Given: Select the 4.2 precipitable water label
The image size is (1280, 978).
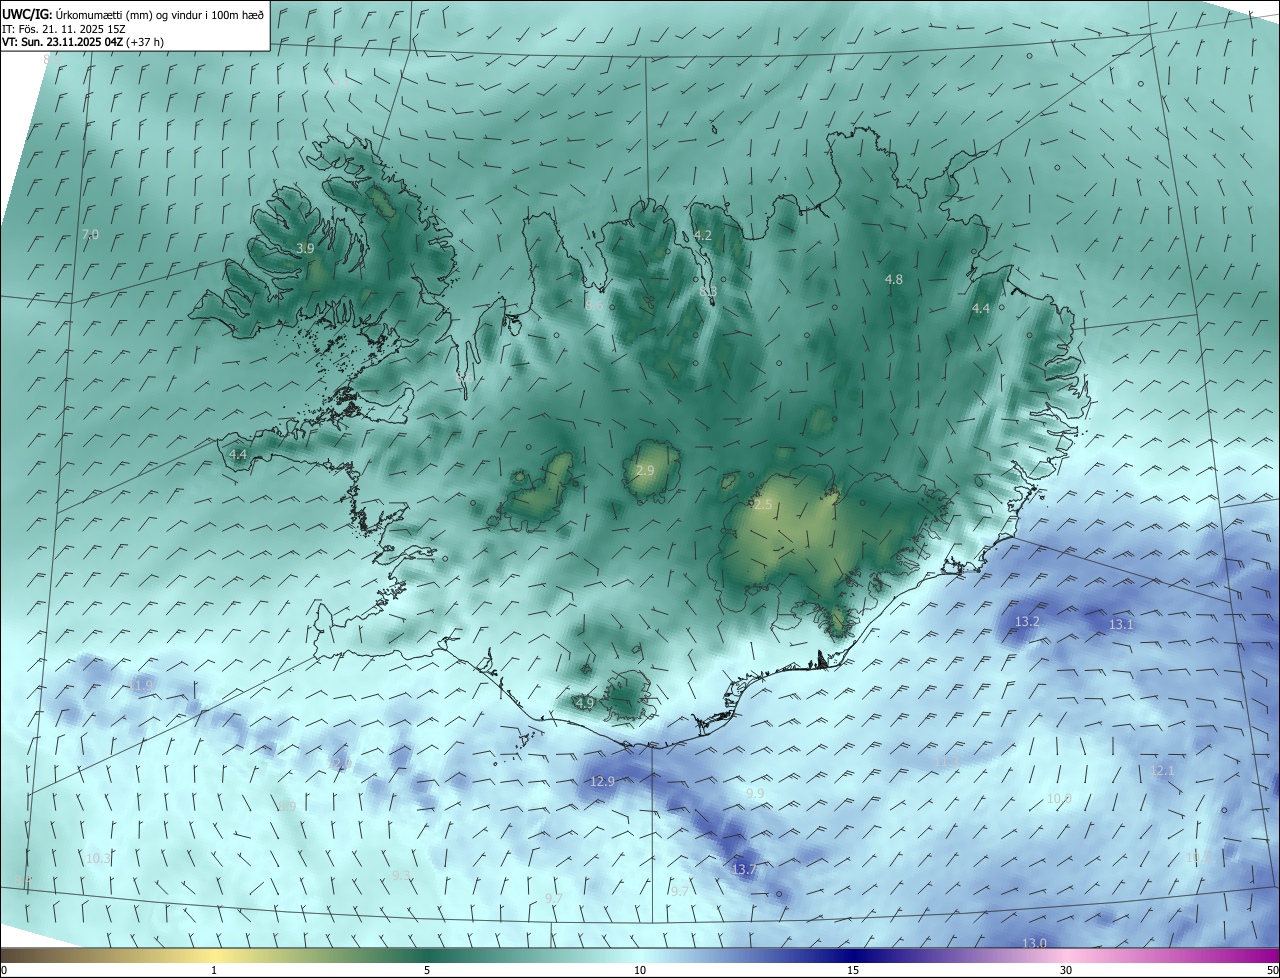Looking at the screenshot, I should (703, 235).
